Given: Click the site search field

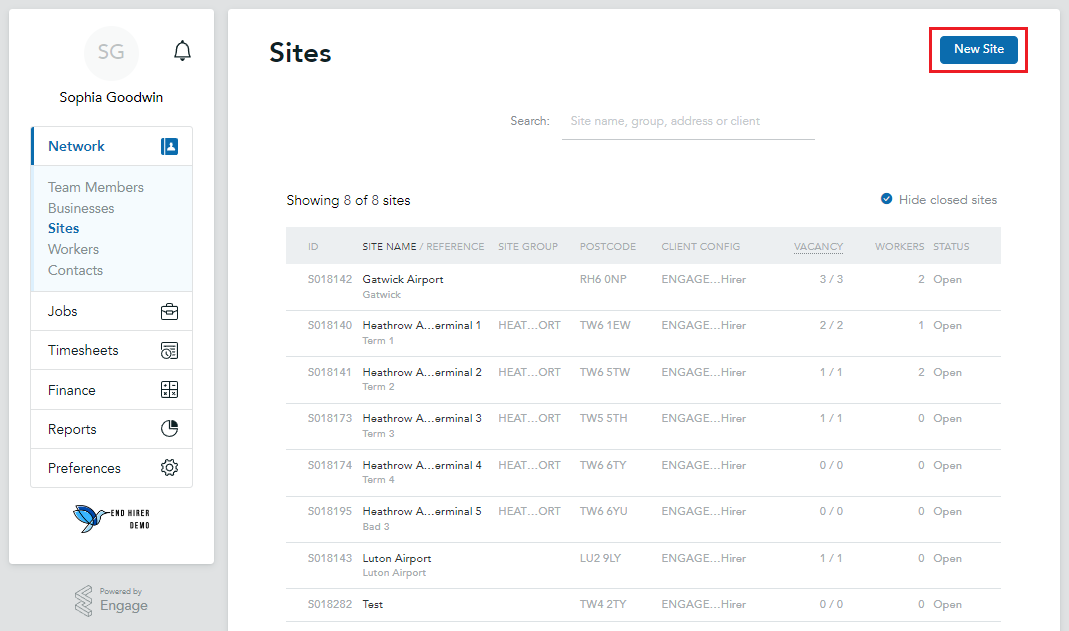Looking at the screenshot, I should click(x=688, y=121).
